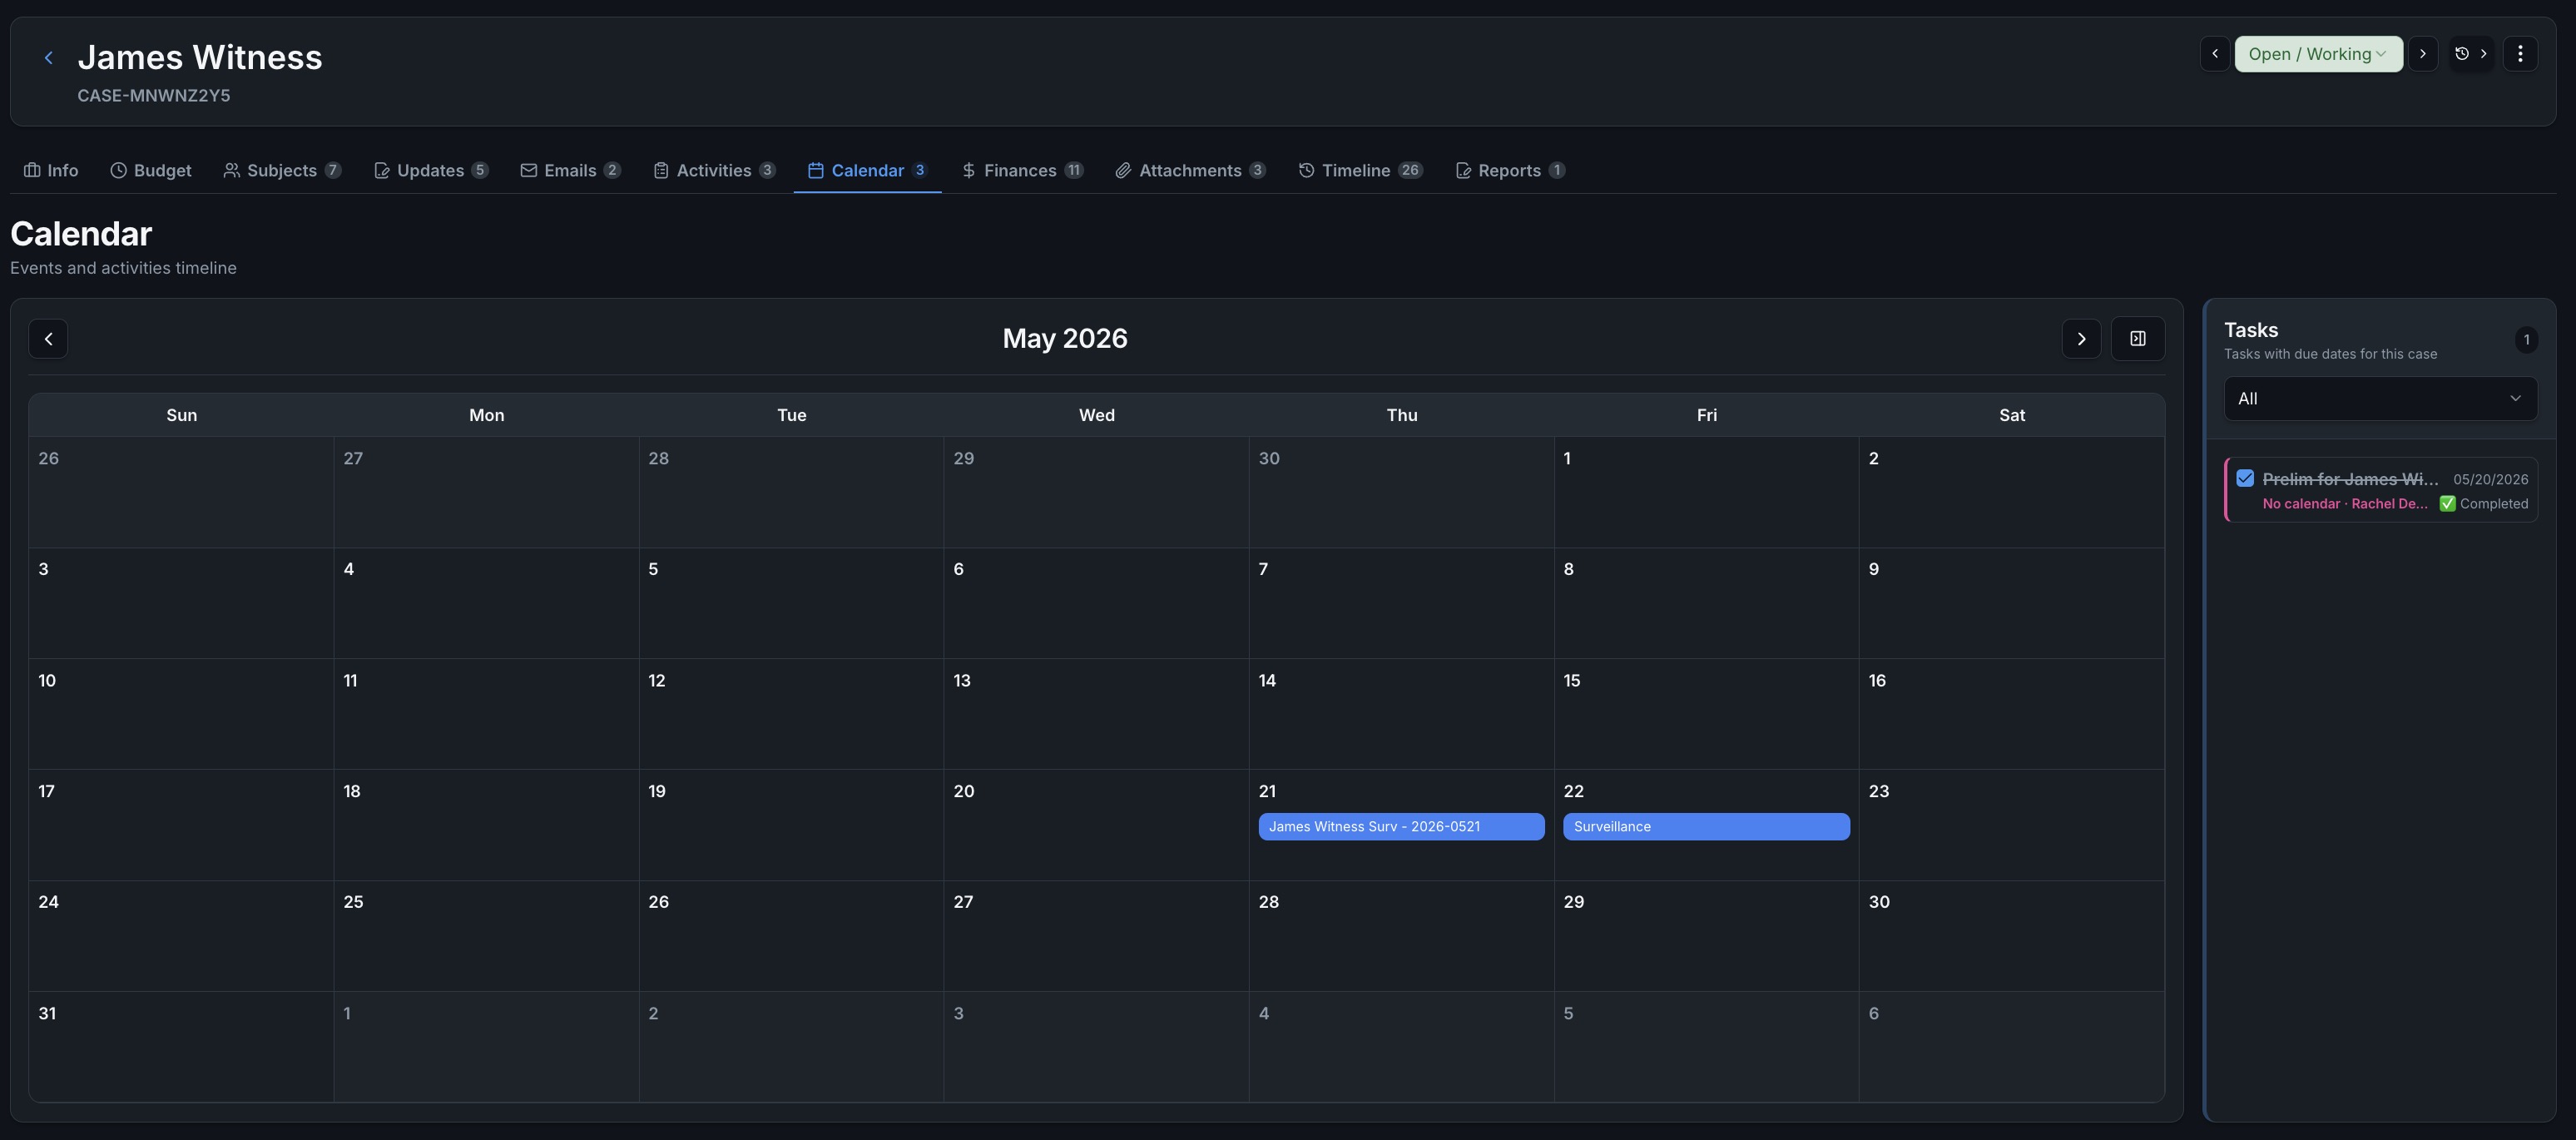The width and height of the screenshot is (2576, 1140).
Task: Switch to the Info tab
Action: pyautogui.click(x=51, y=171)
